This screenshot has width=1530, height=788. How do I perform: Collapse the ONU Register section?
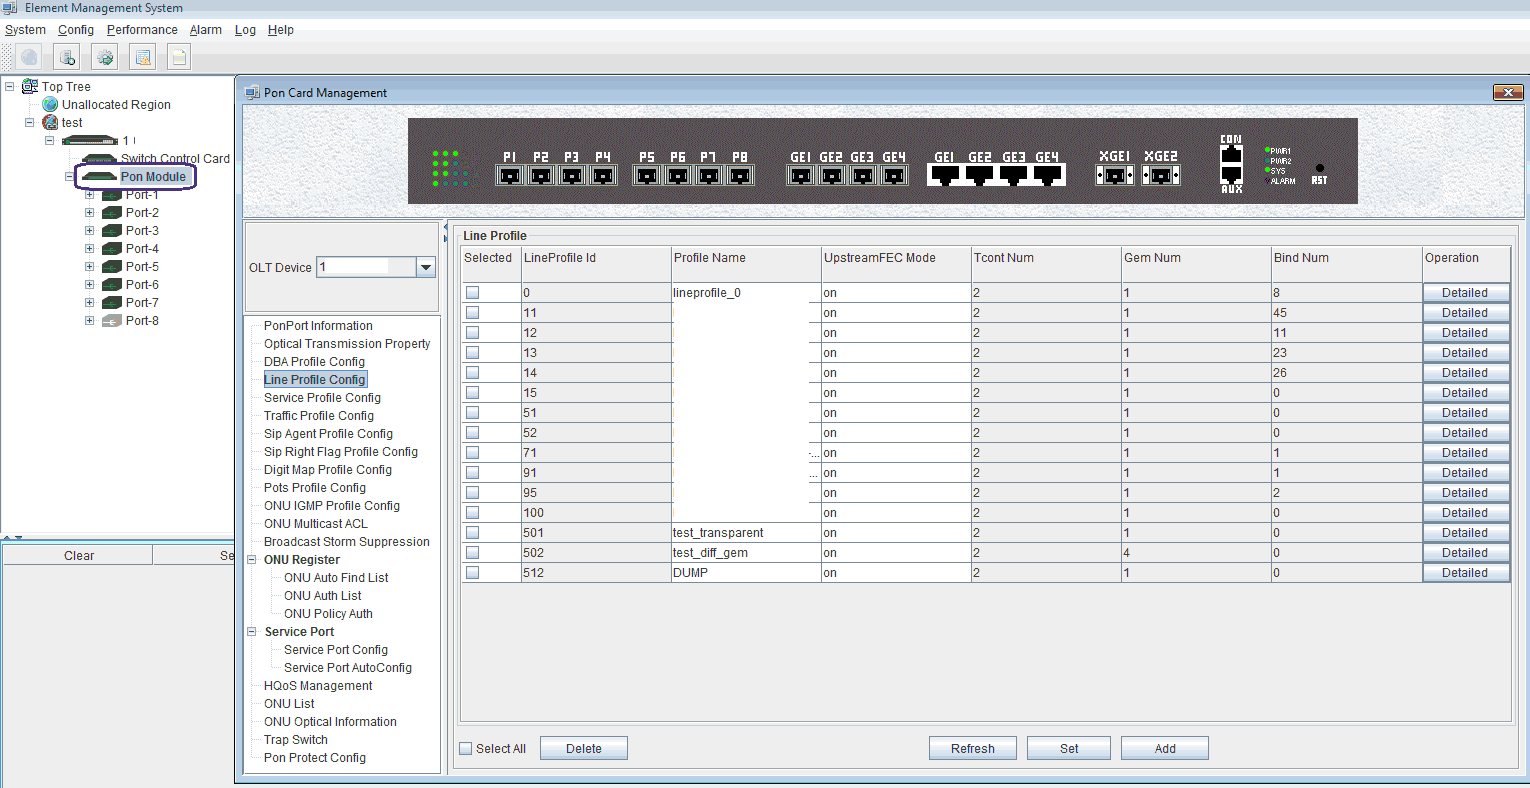(x=253, y=560)
